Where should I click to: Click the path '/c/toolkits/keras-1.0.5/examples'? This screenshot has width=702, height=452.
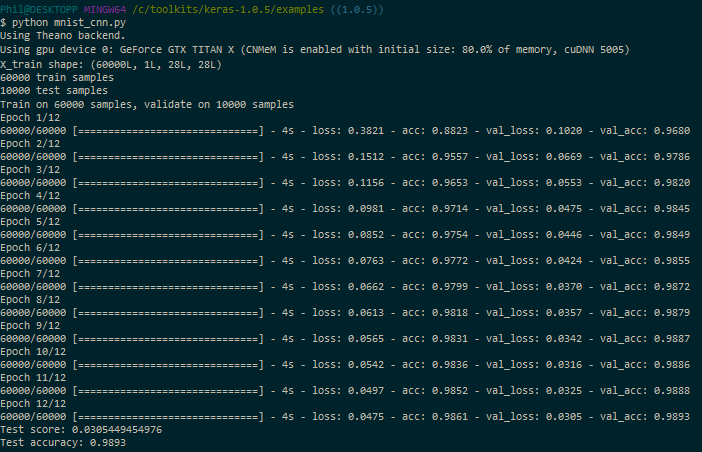point(228,9)
